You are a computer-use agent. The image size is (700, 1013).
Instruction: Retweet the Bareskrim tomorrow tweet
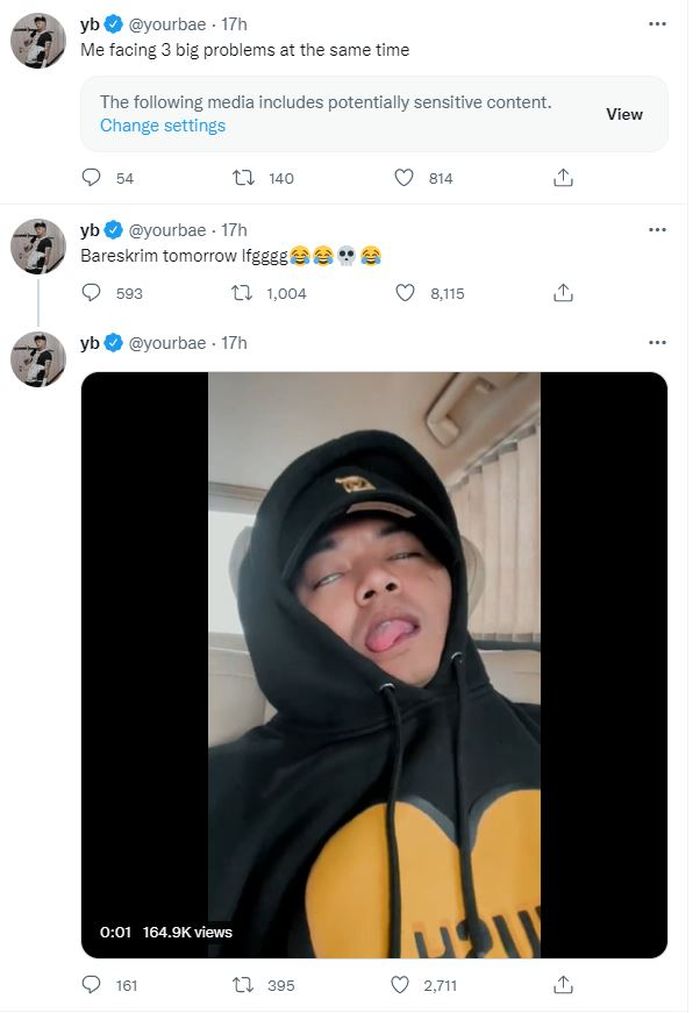click(242, 293)
